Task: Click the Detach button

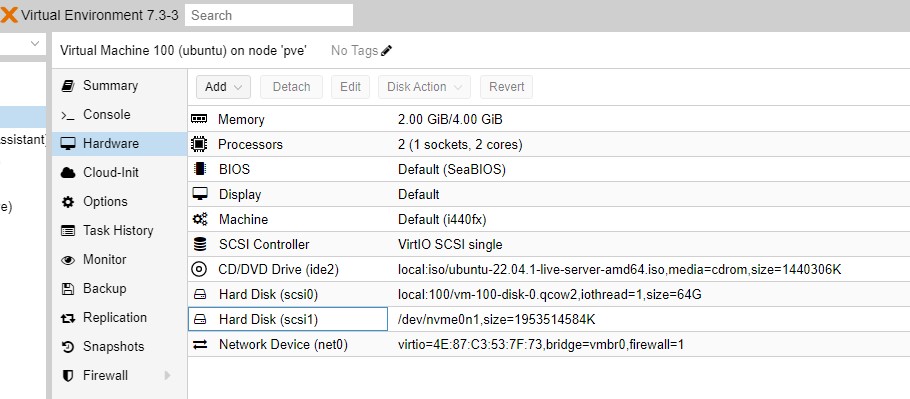Action: (x=291, y=87)
